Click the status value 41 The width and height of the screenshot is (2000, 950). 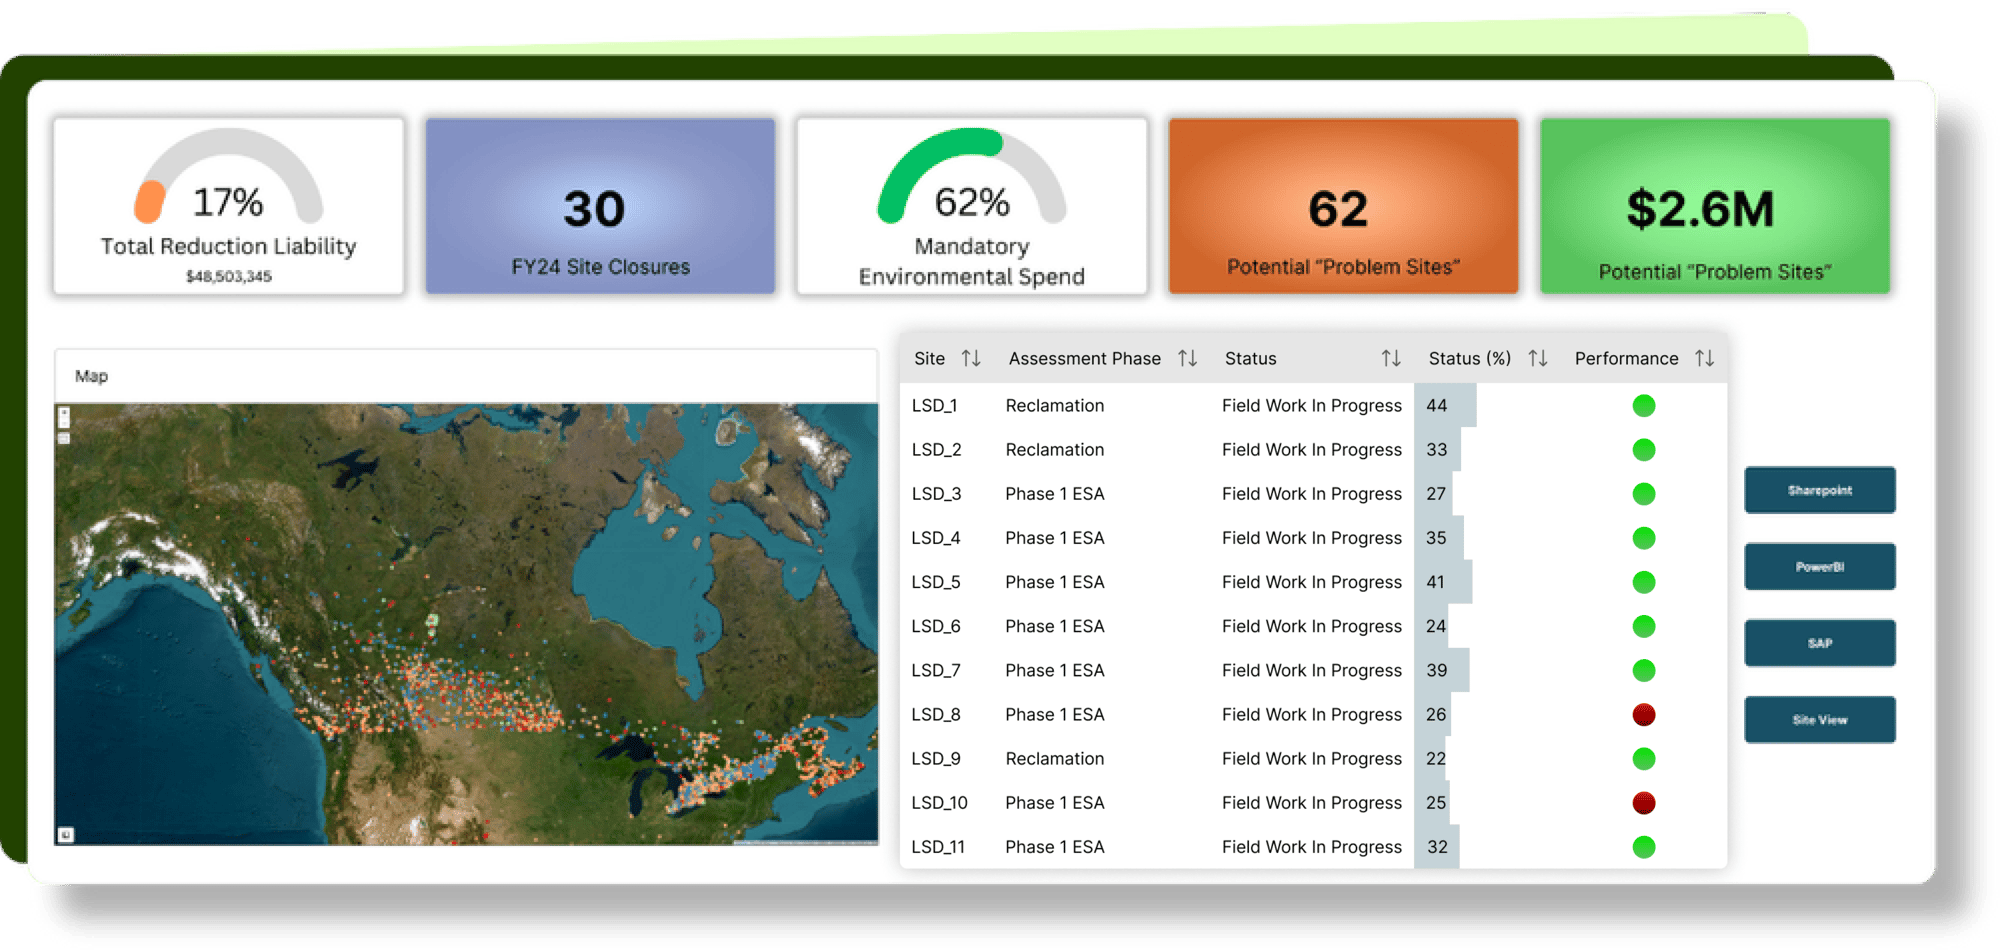tap(1436, 582)
